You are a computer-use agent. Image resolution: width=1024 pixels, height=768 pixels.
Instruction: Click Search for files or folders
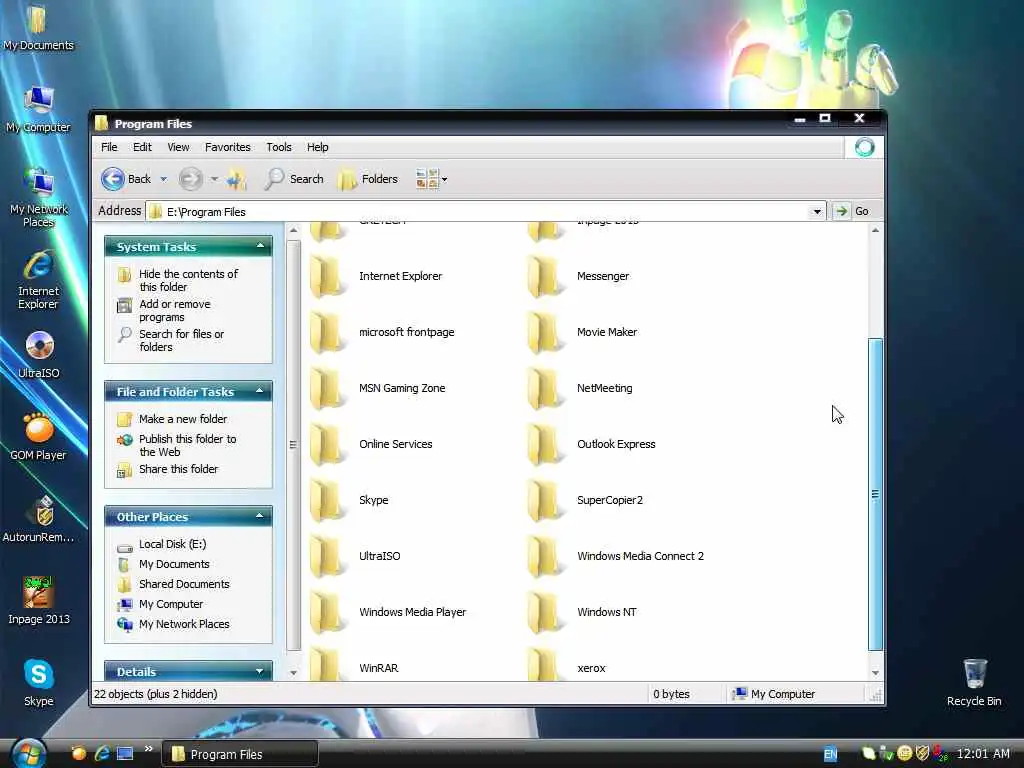tap(181, 340)
